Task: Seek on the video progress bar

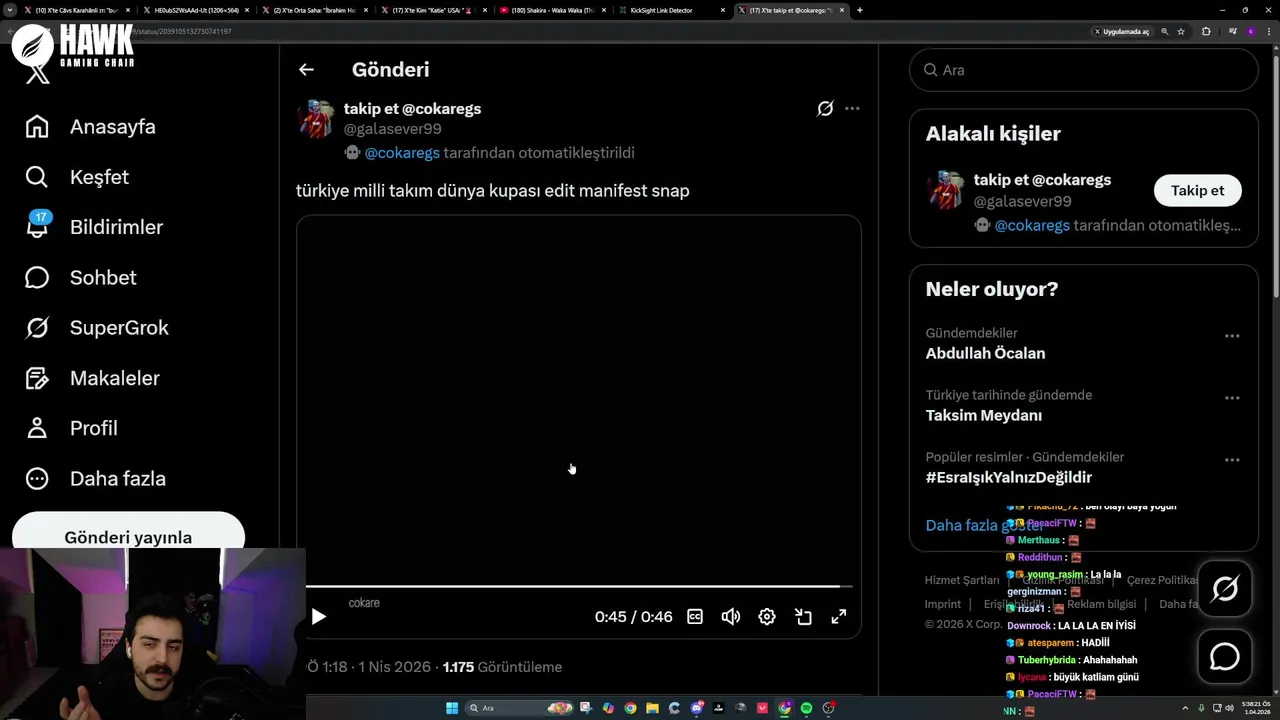Action: tap(579, 586)
